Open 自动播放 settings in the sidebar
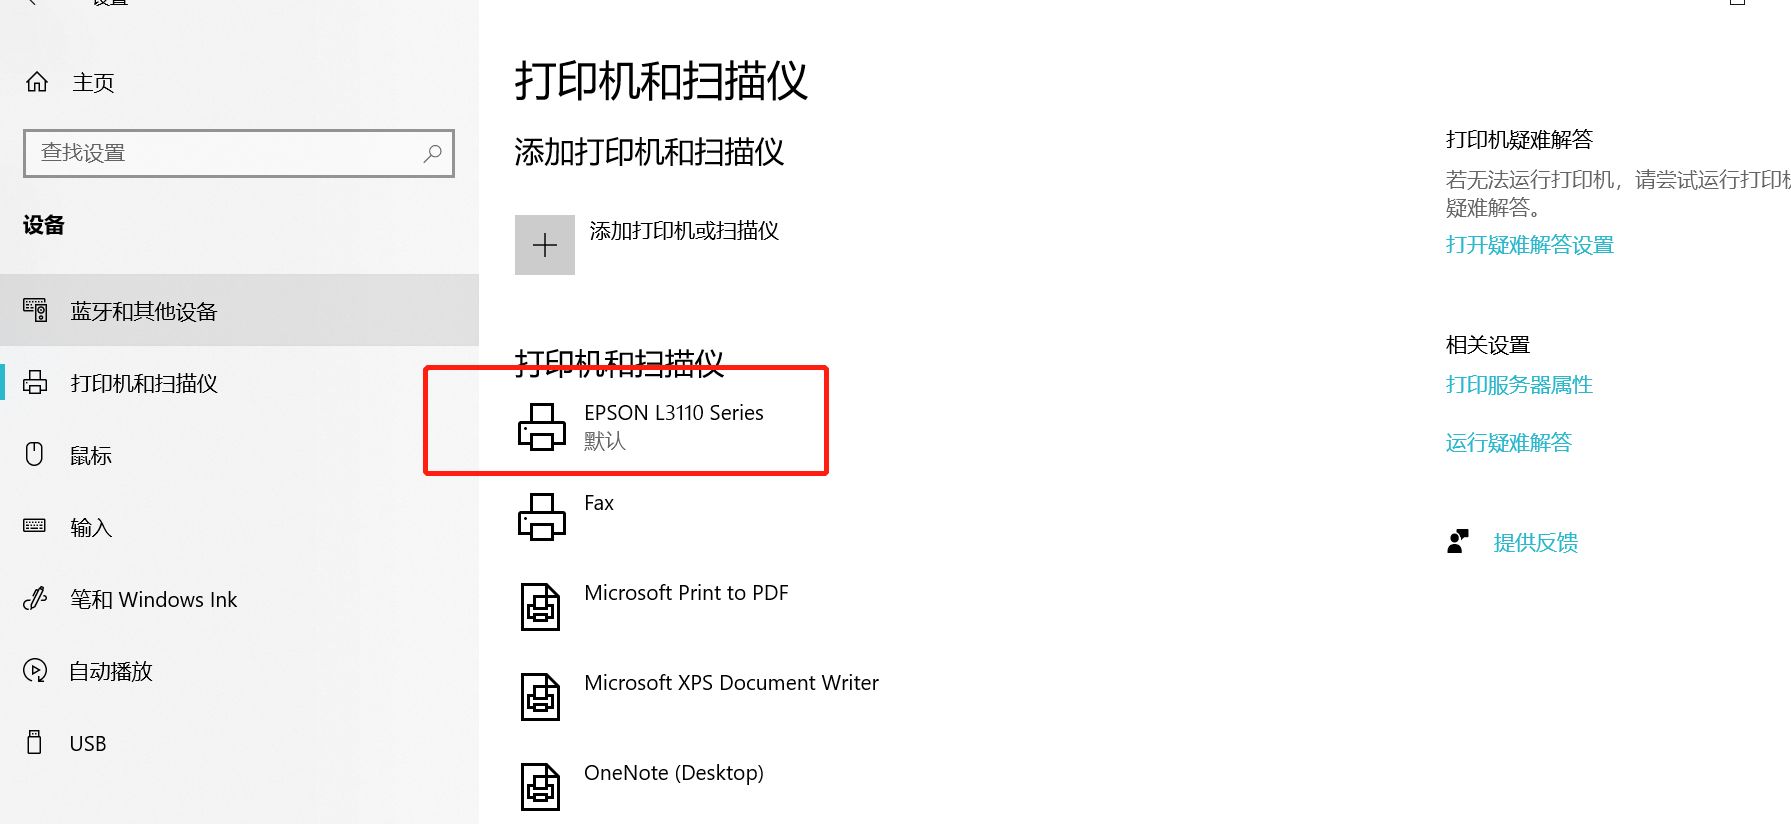This screenshot has width=1791, height=824. 240,671
